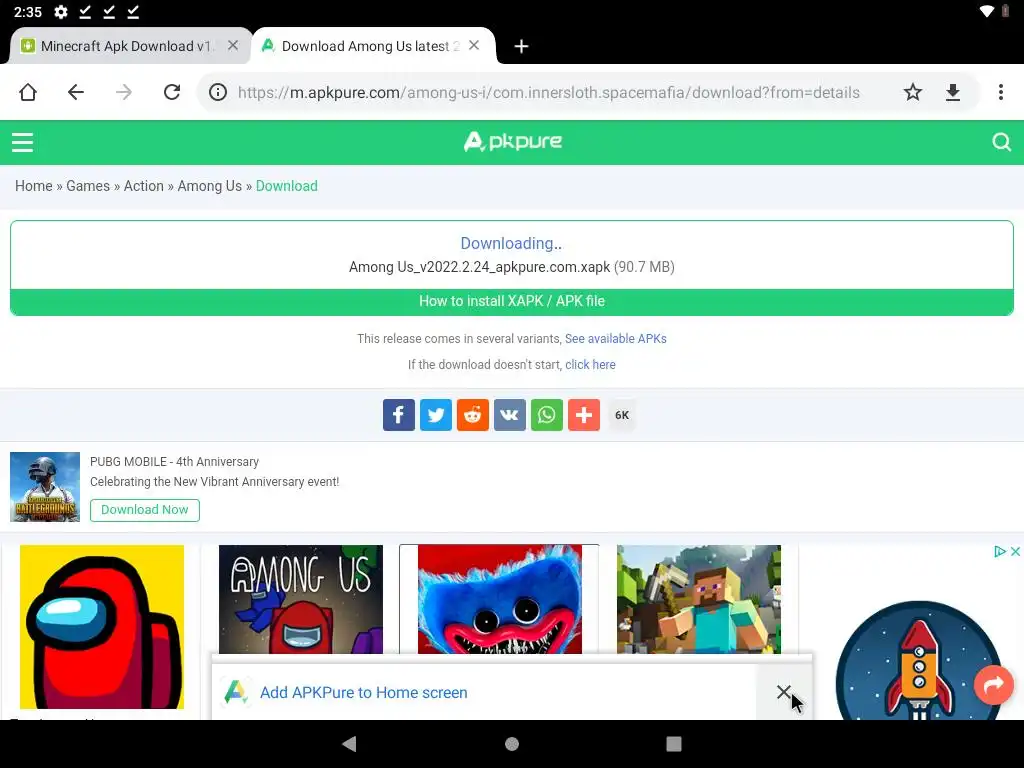Tap Add APKPure to Home screen
This screenshot has height=768, width=1024.
point(364,692)
